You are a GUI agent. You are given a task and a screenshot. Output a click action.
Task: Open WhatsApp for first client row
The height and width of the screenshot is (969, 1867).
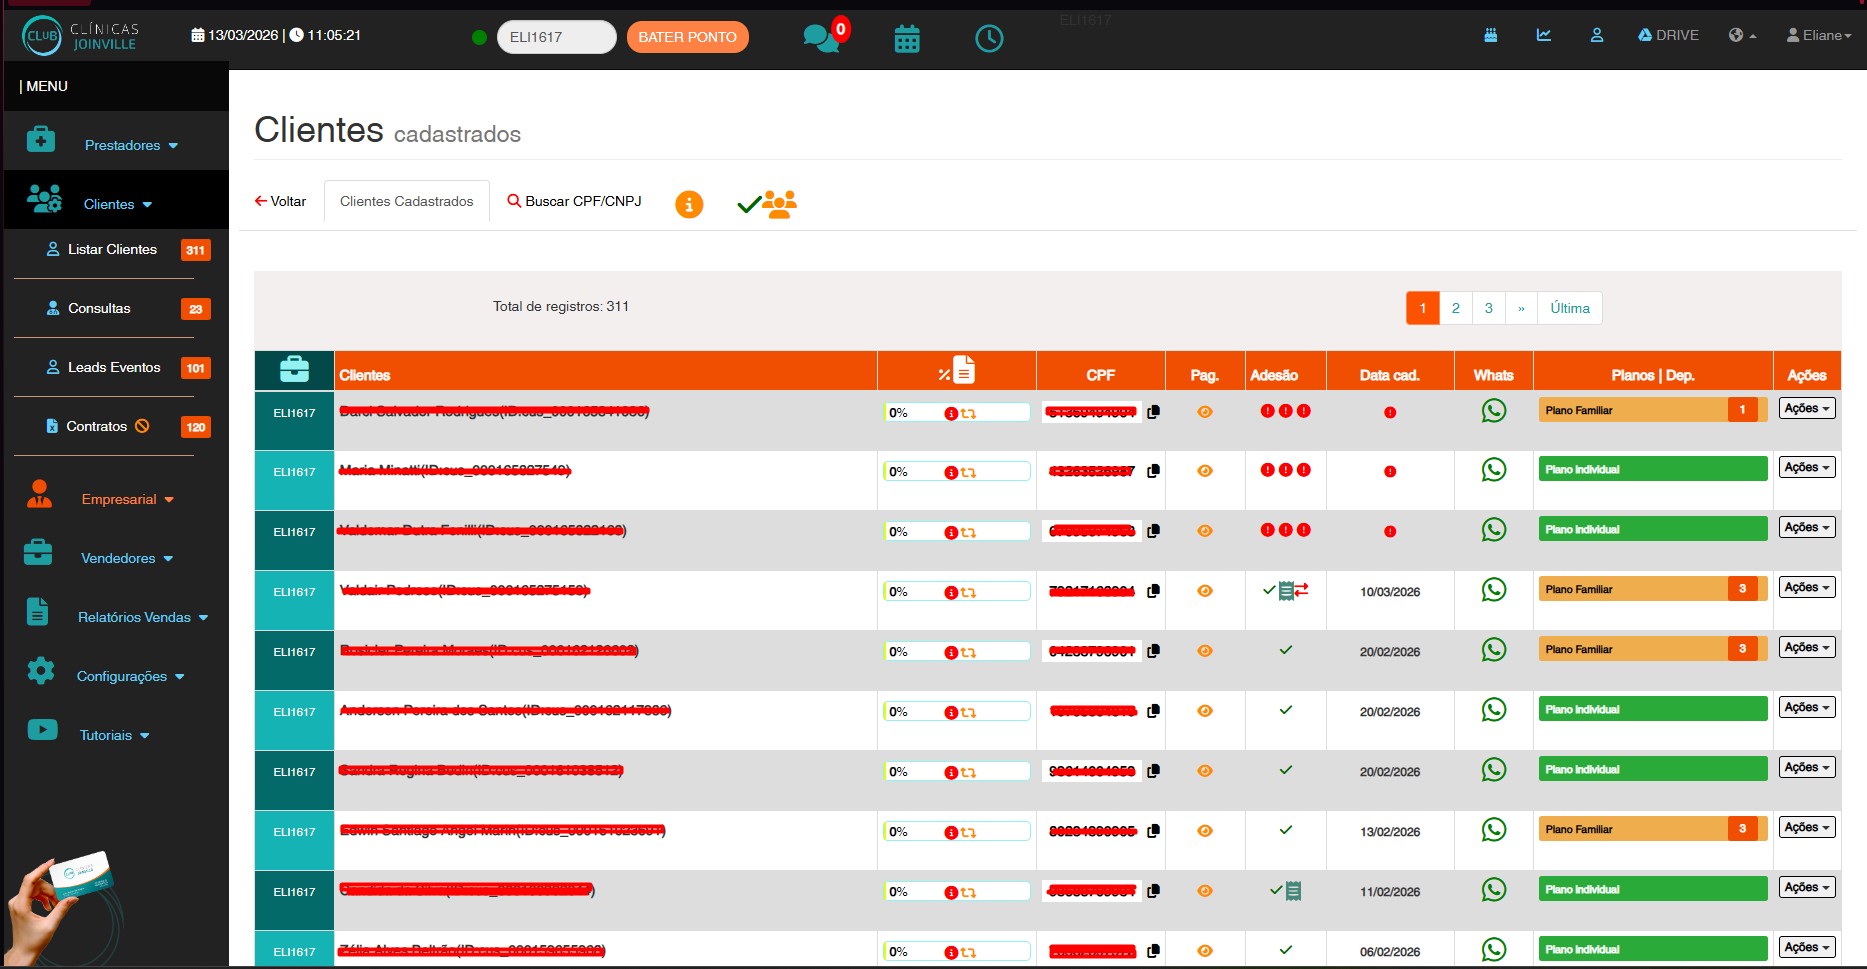(1493, 411)
